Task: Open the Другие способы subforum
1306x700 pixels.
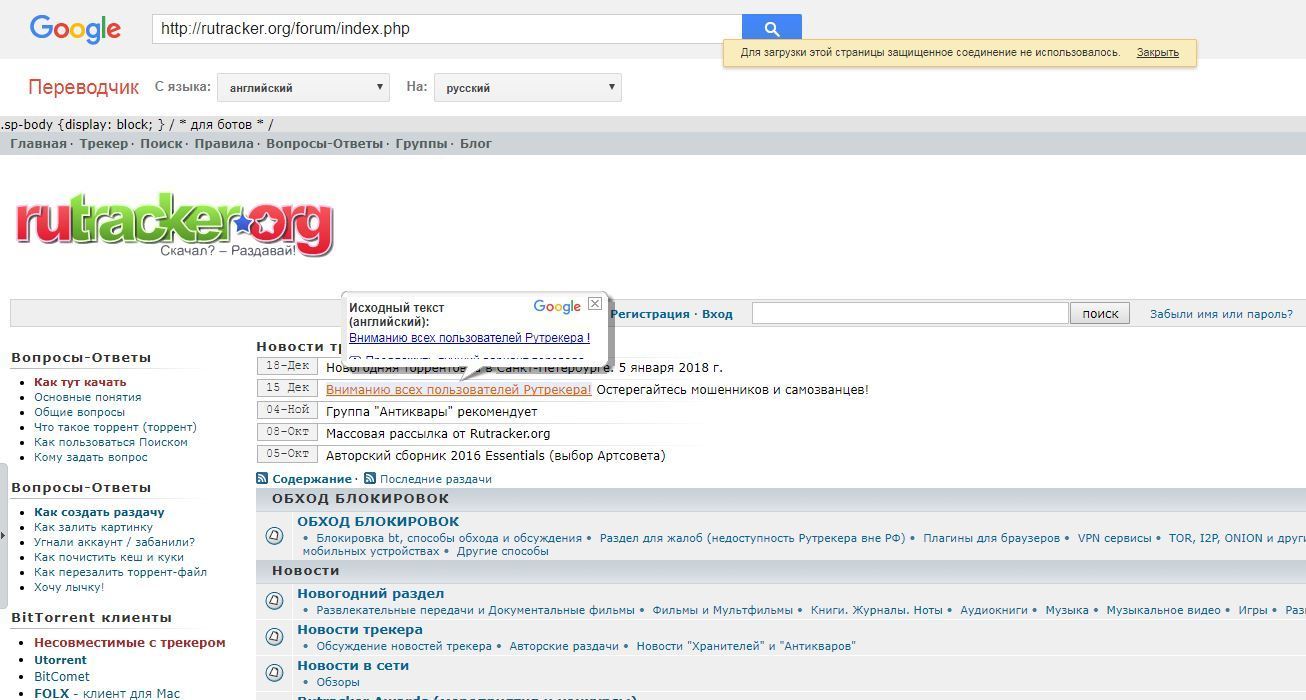Action: coord(503,551)
